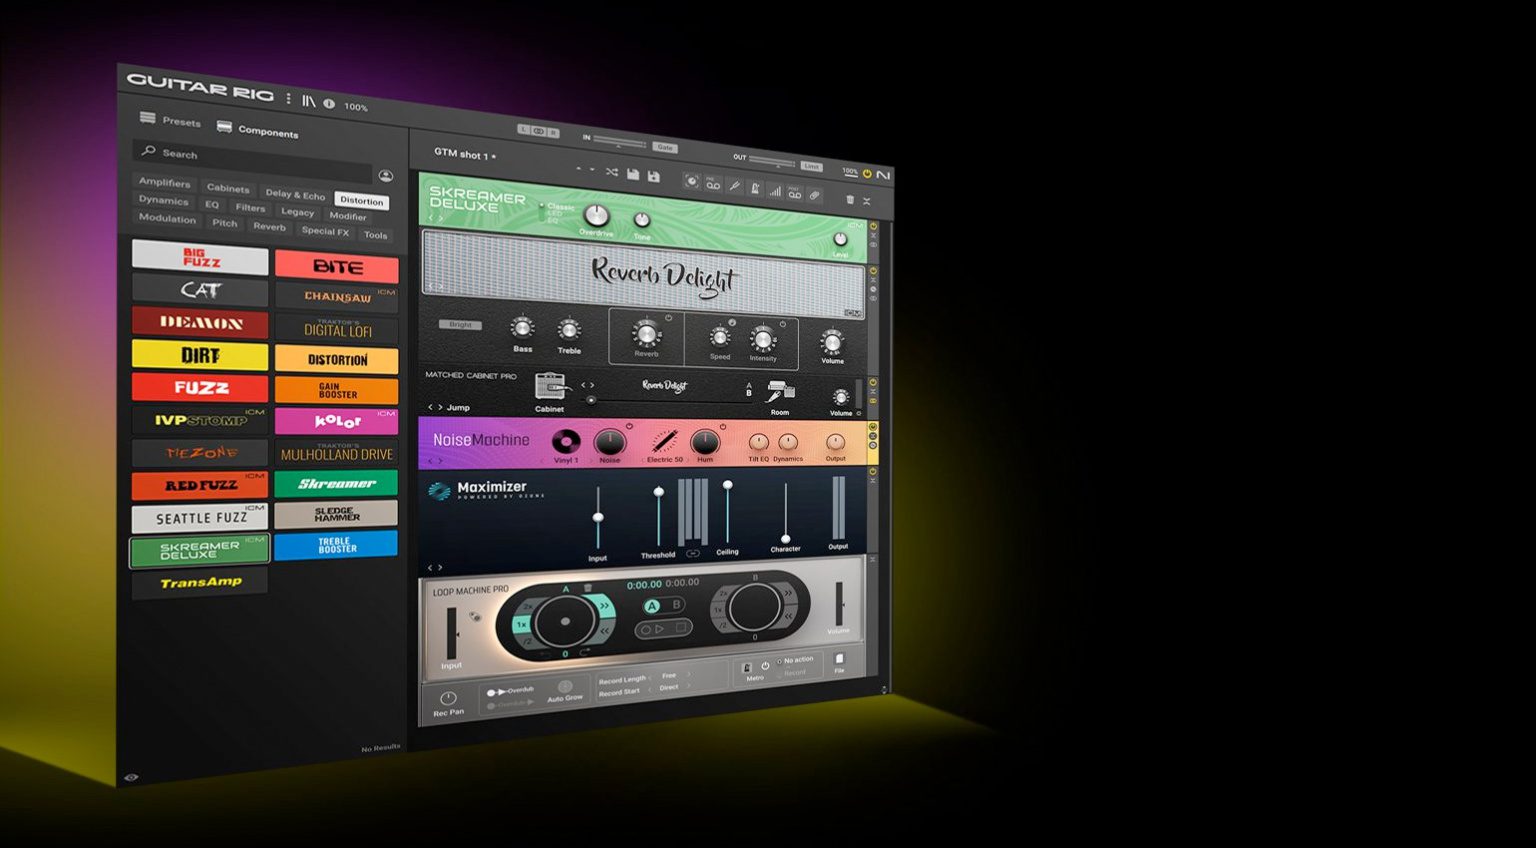Select the metronome icon in the toolbar

coord(756,188)
